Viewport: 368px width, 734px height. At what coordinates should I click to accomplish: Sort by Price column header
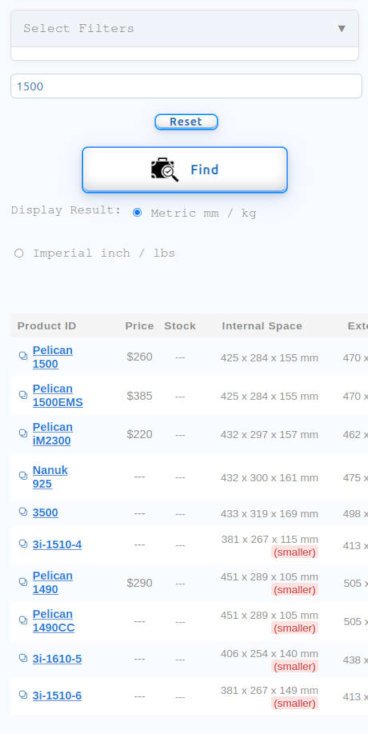(x=139, y=326)
